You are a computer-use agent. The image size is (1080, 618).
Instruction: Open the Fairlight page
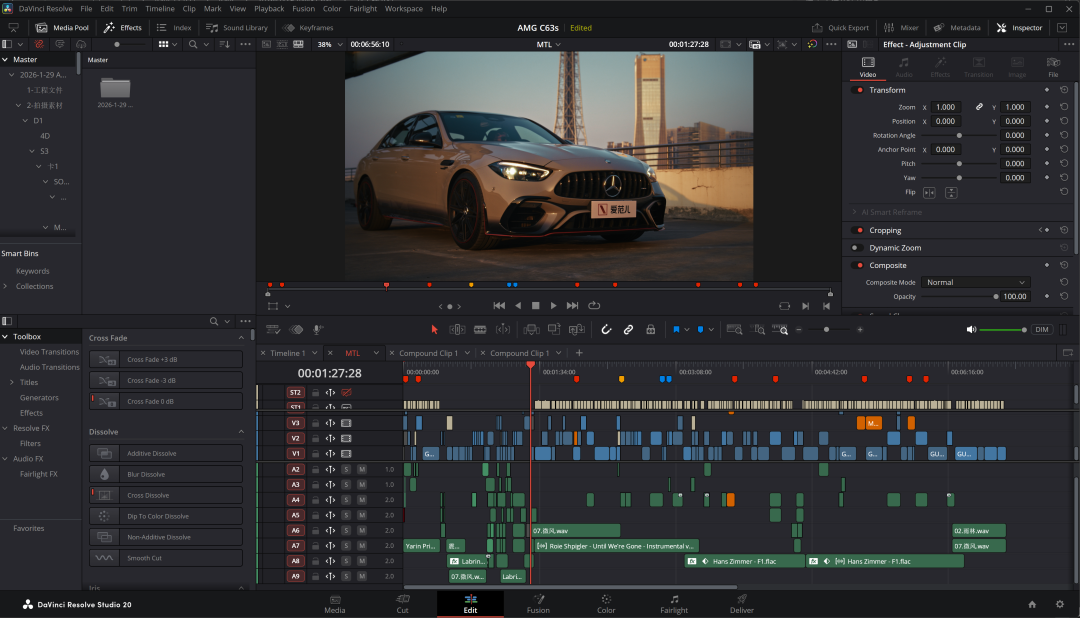[x=674, y=604]
